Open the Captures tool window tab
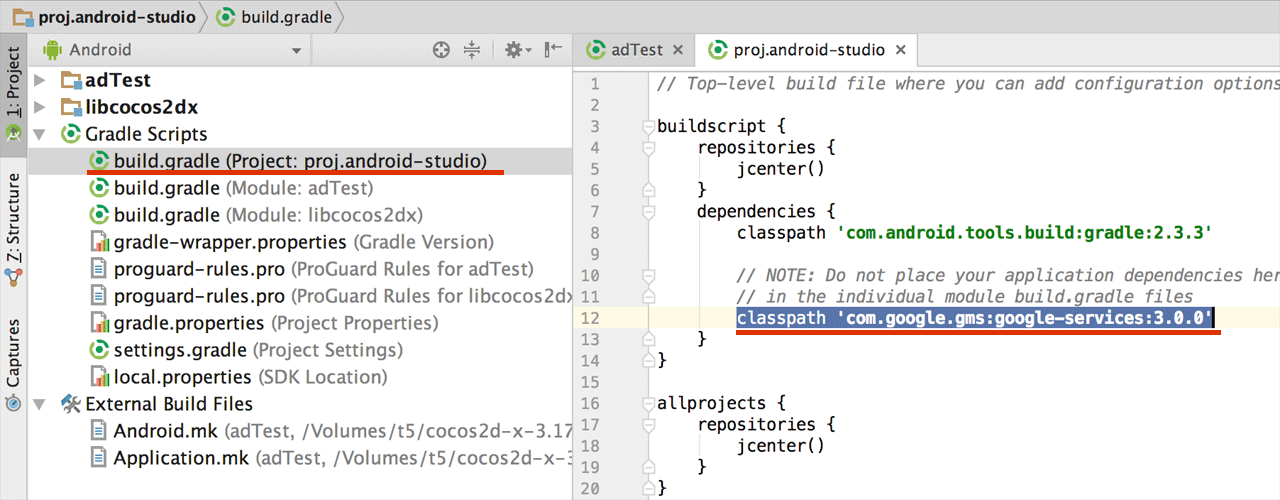The height and width of the screenshot is (500, 1280). (x=13, y=355)
